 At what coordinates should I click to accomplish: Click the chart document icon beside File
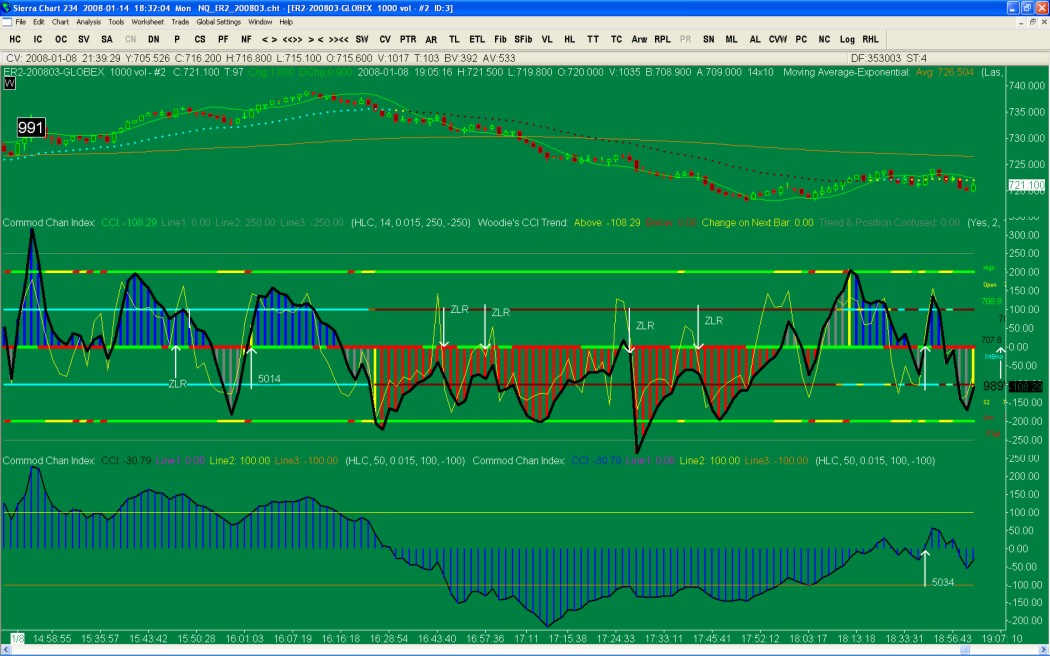pos(7,22)
